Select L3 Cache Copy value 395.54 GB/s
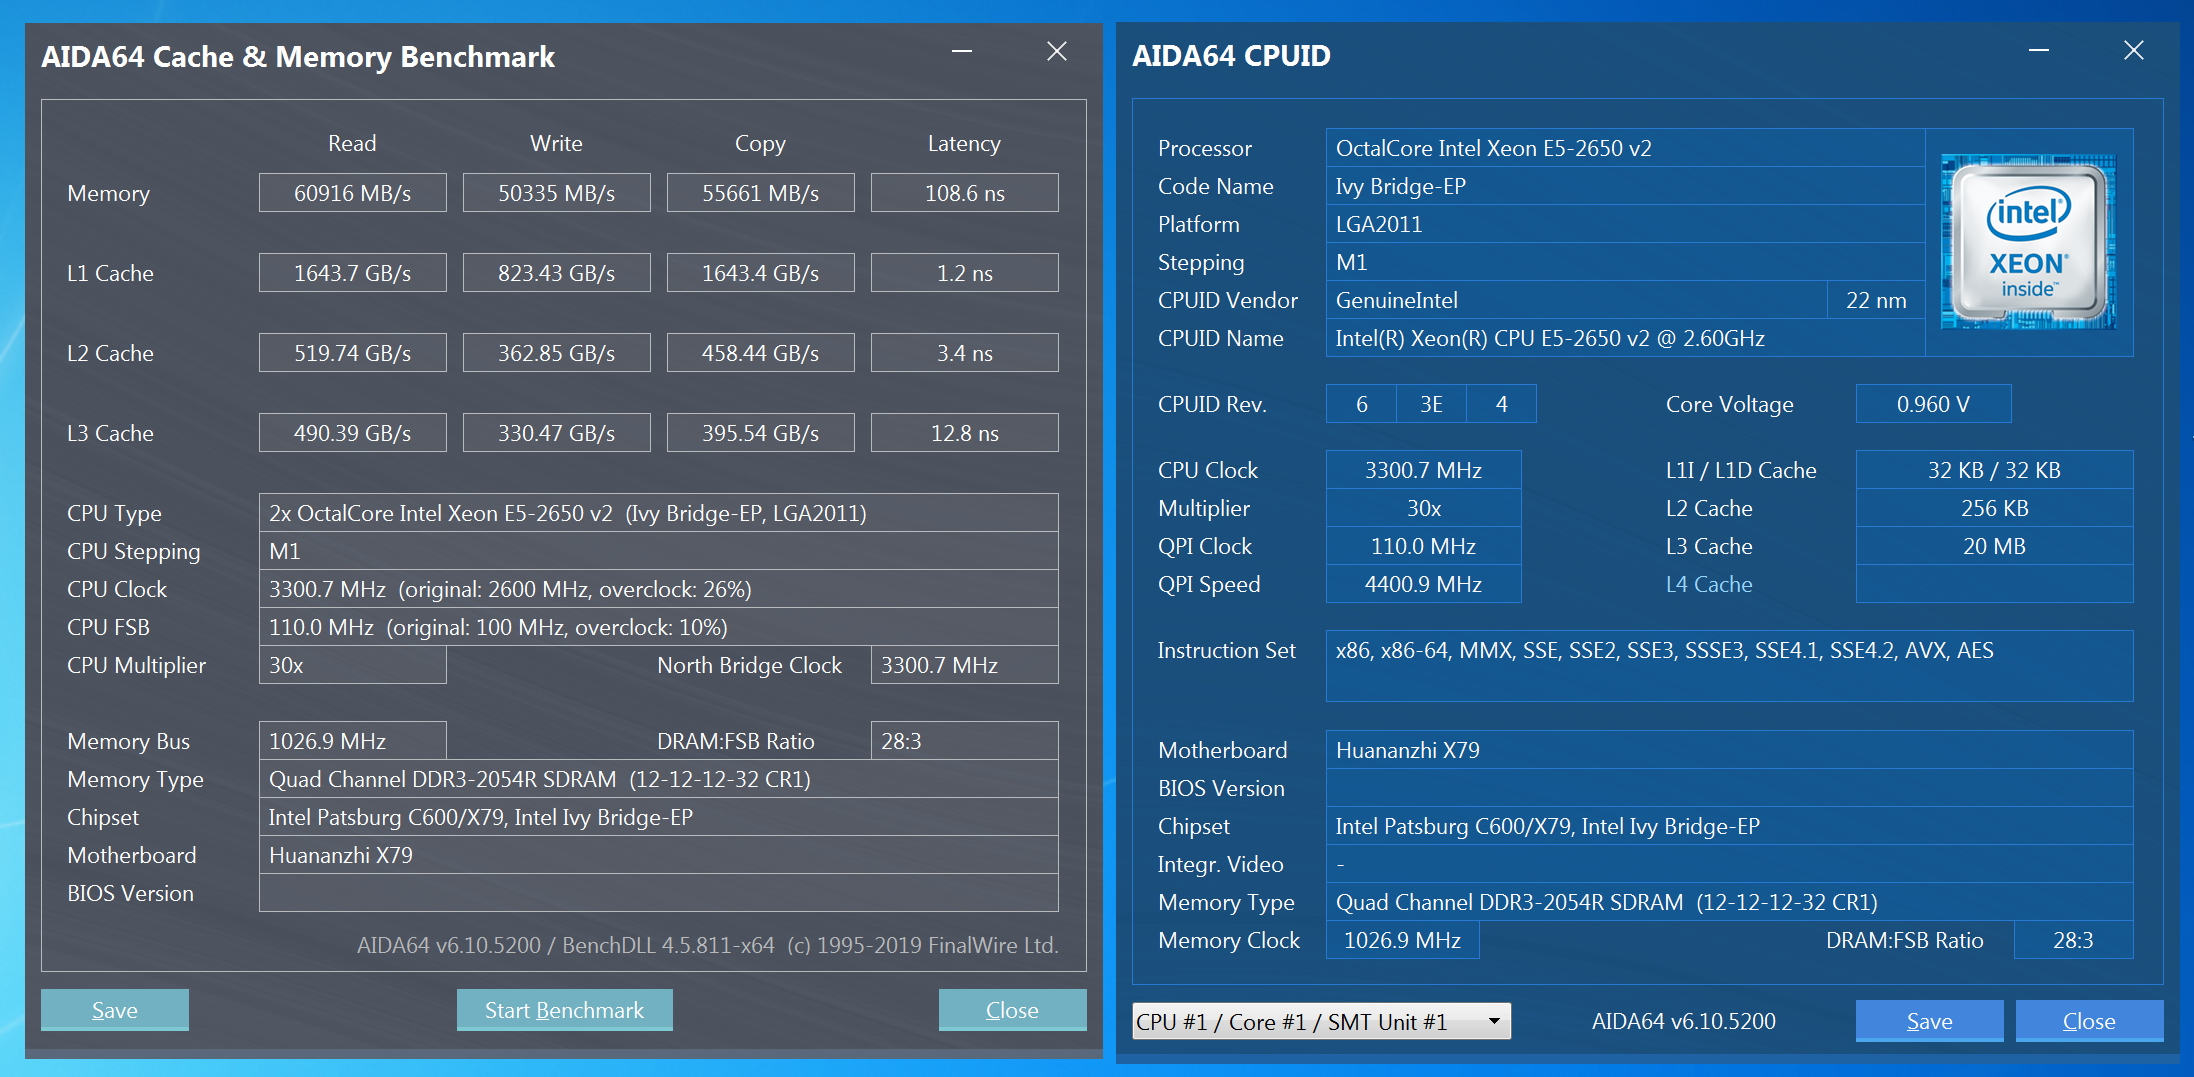The width and height of the screenshot is (2194, 1077). coord(761,433)
